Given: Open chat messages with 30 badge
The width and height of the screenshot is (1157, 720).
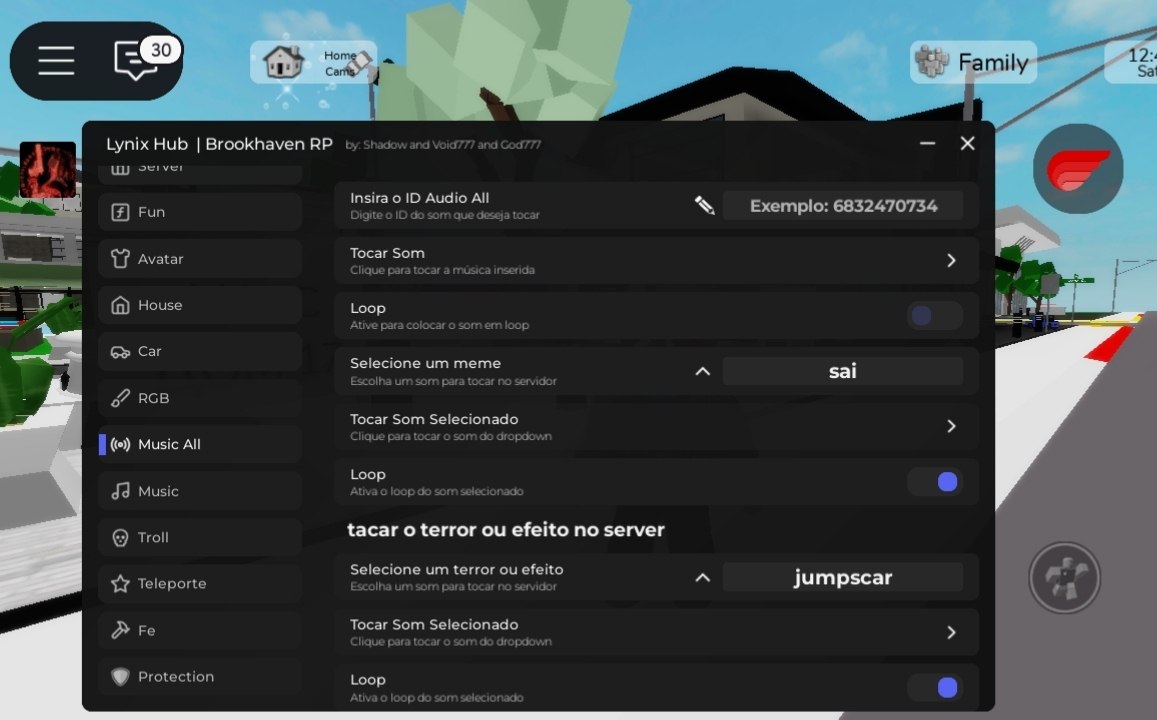Looking at the screenshot, I should pos(136,60).
